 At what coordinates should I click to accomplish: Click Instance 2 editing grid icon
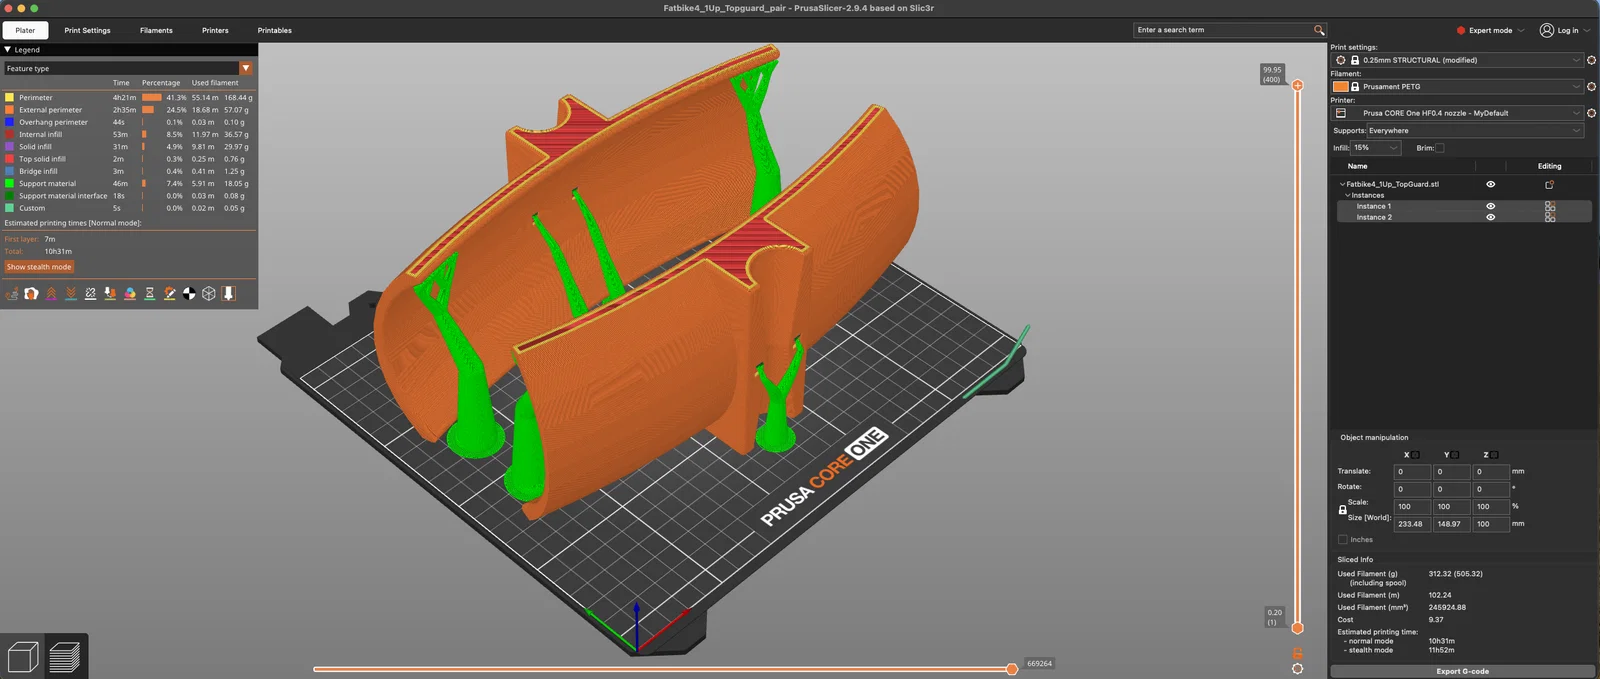pos(1550,217)
